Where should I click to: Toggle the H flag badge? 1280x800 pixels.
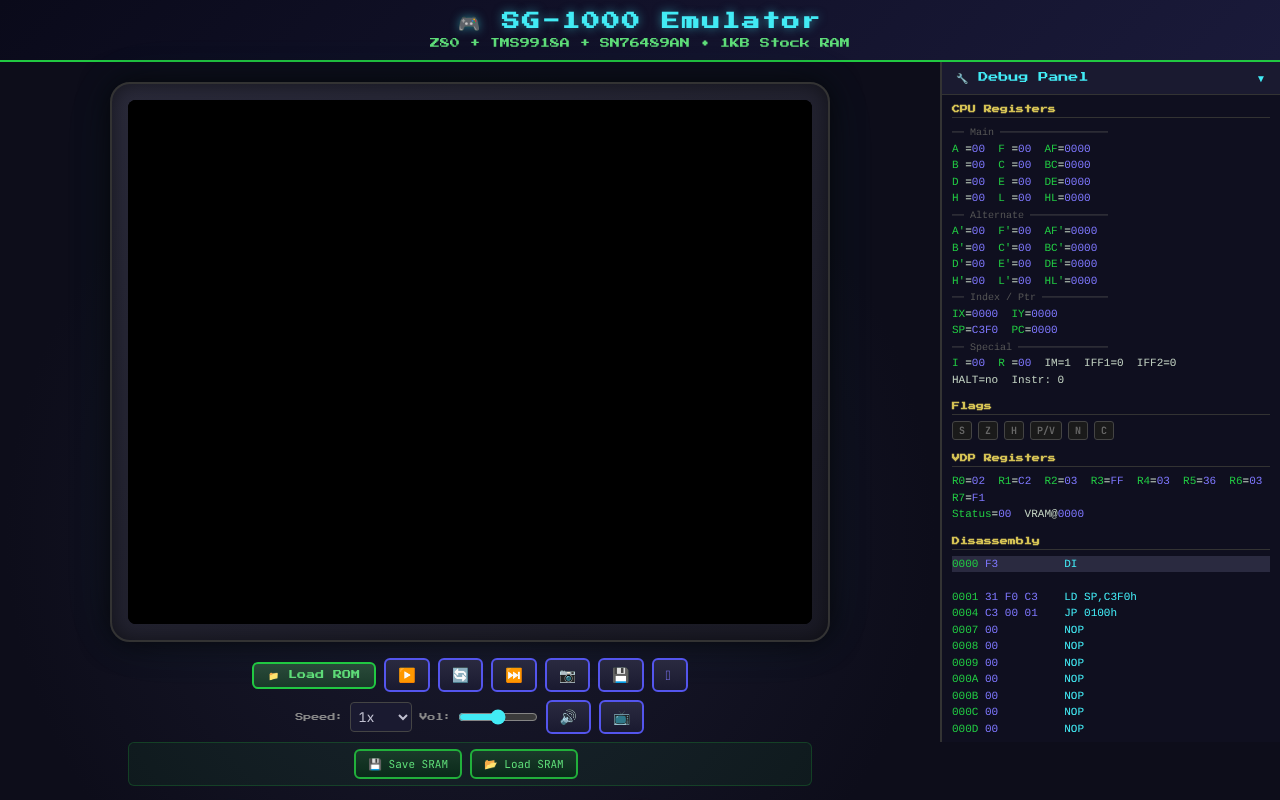[1014, 431]
